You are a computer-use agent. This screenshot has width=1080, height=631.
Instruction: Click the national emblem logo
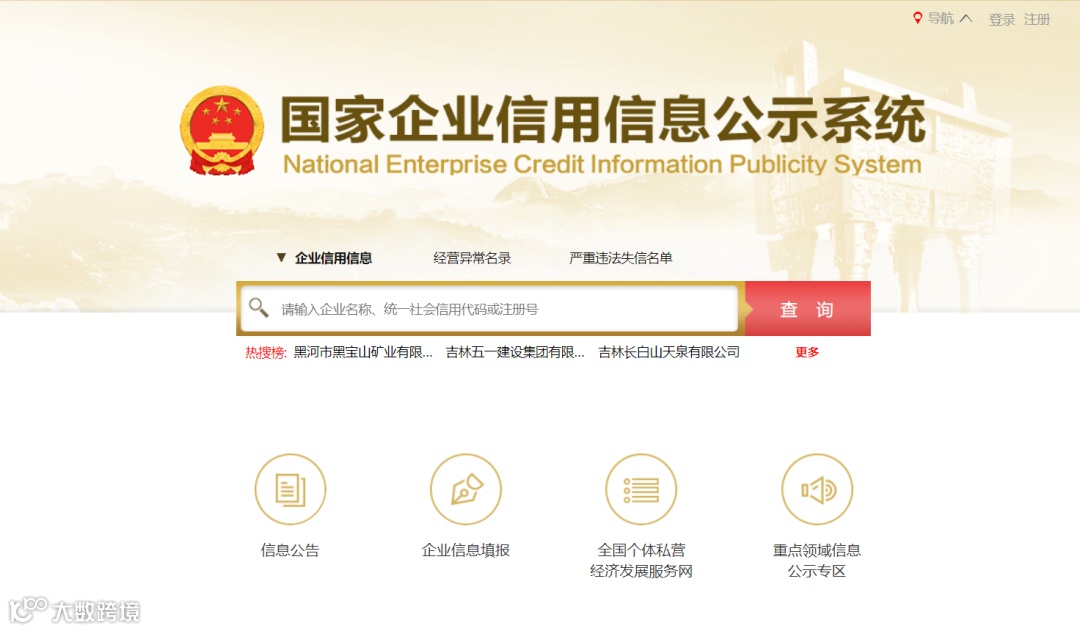(x=222, y=130)
